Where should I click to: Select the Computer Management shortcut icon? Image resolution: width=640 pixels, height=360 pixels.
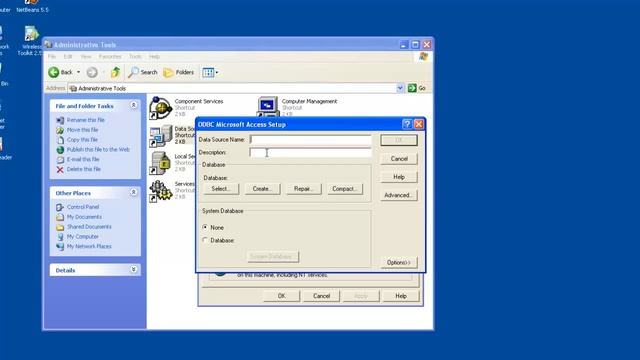click(268, 107)
